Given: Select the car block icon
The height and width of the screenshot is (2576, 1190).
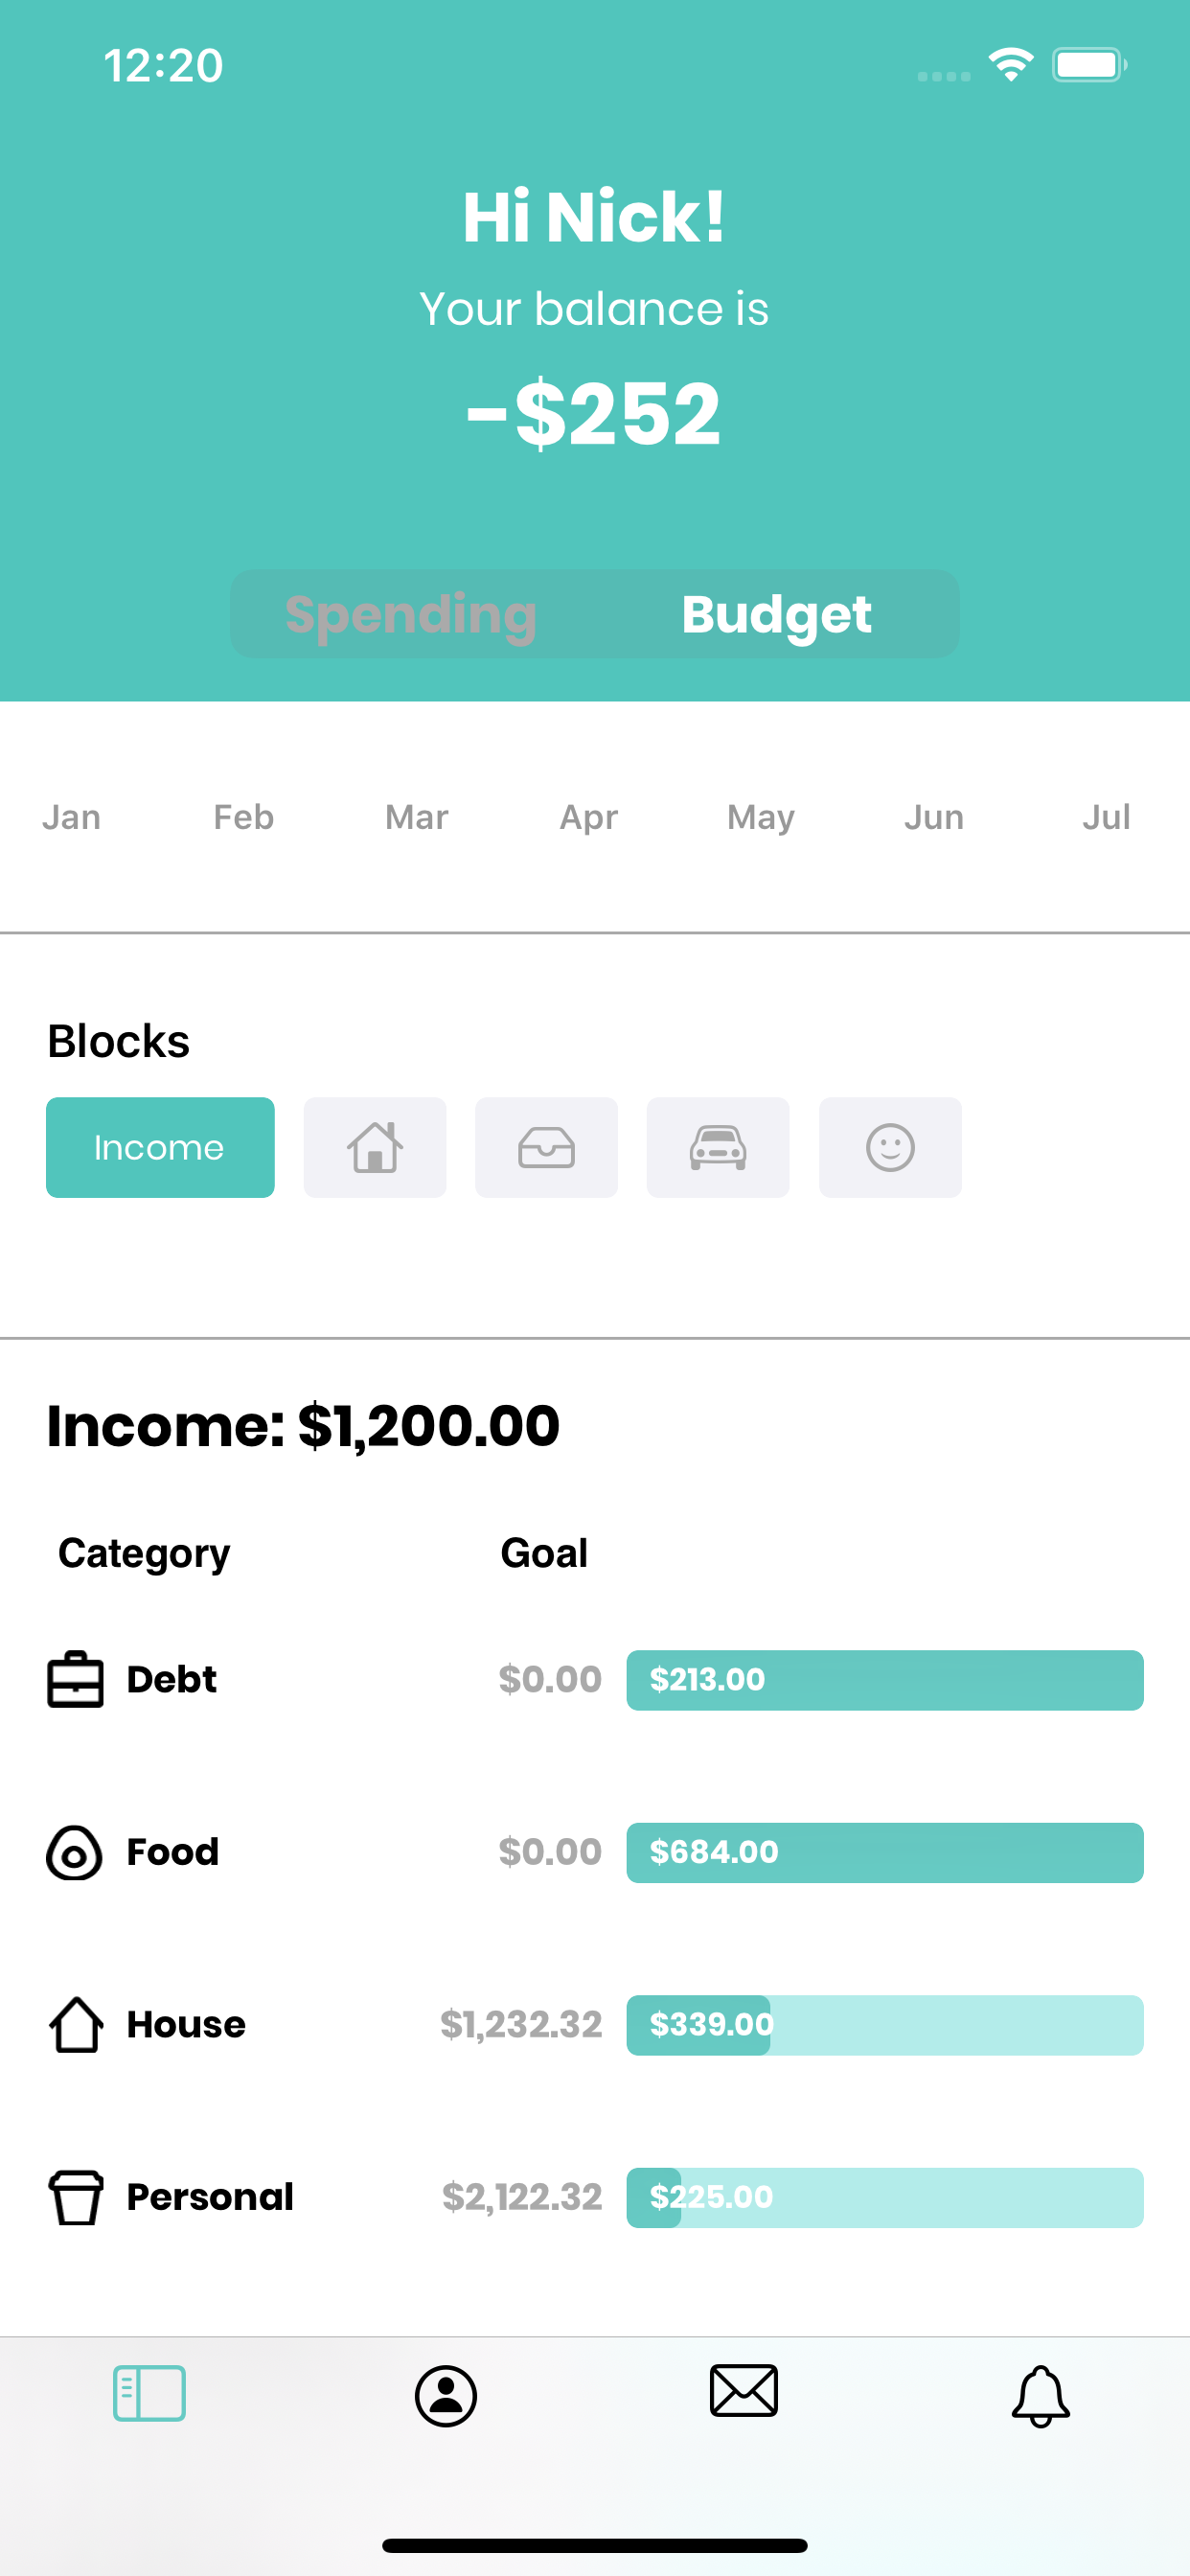Looking at the screenshot, I should pos(718,1147).
